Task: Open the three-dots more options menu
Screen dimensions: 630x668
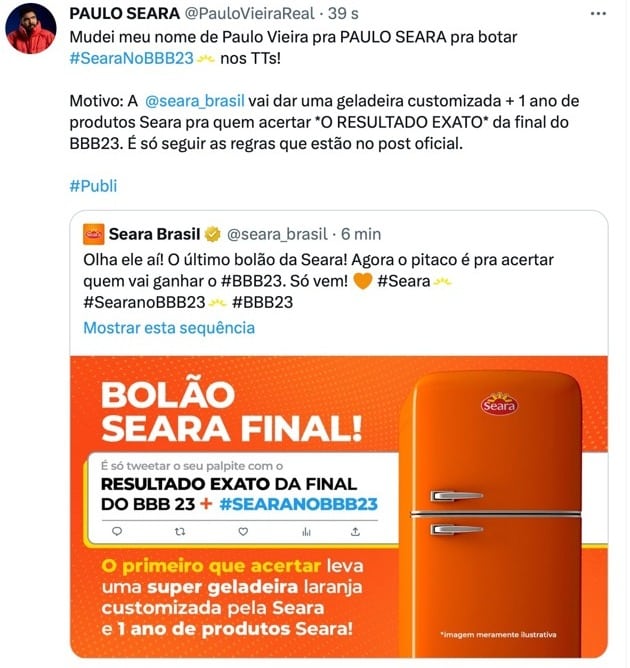Action: coord(598,14)
